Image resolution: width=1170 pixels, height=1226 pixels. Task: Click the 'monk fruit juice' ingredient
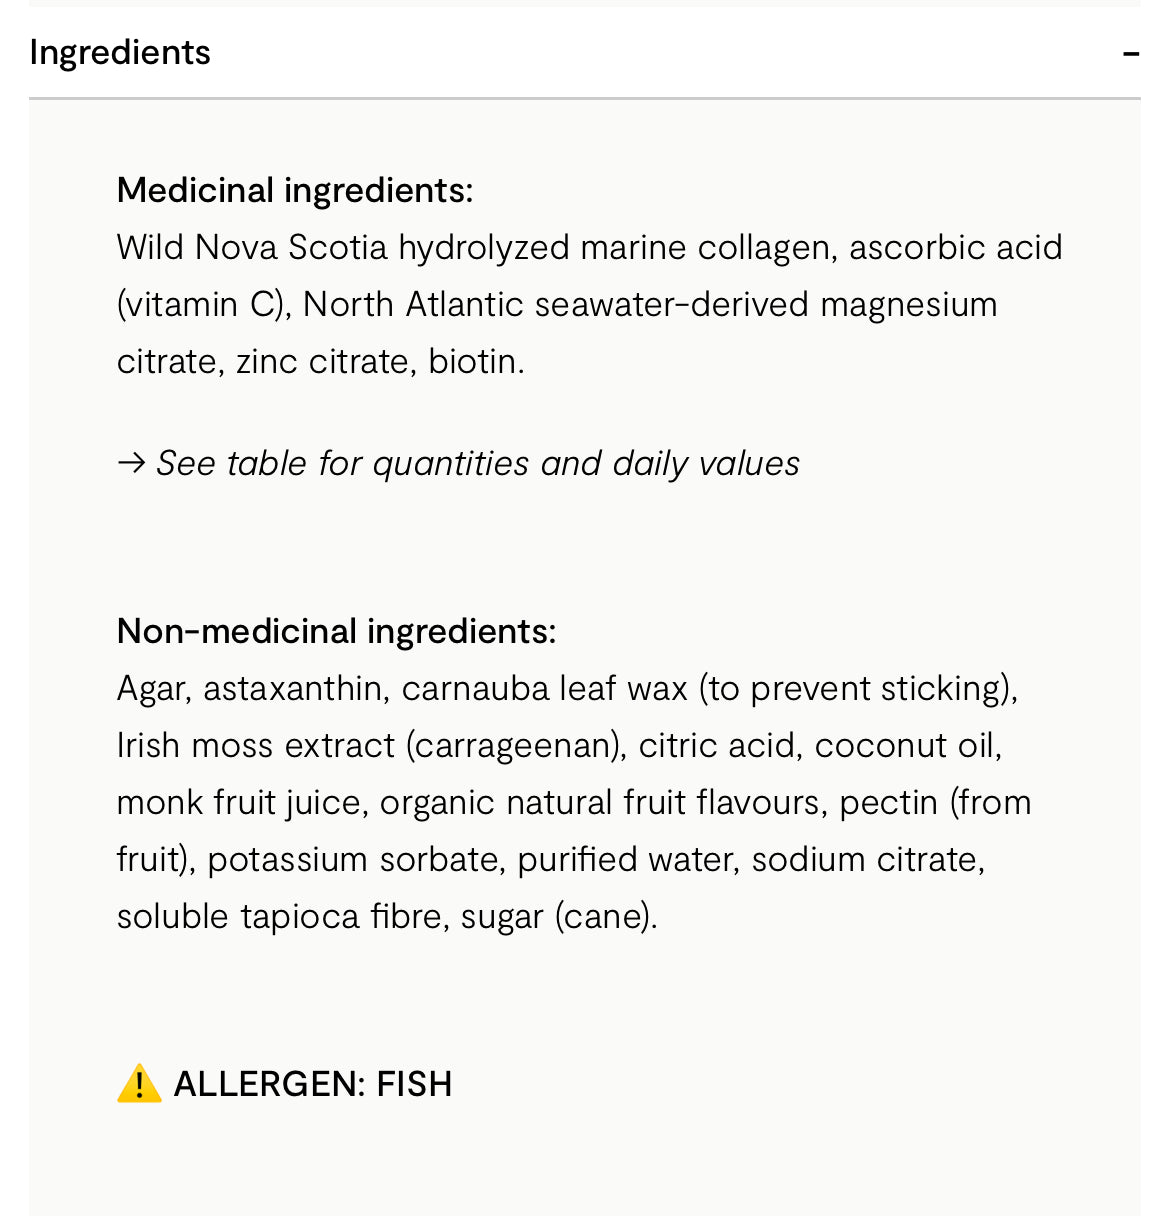[x=239, y=803]
